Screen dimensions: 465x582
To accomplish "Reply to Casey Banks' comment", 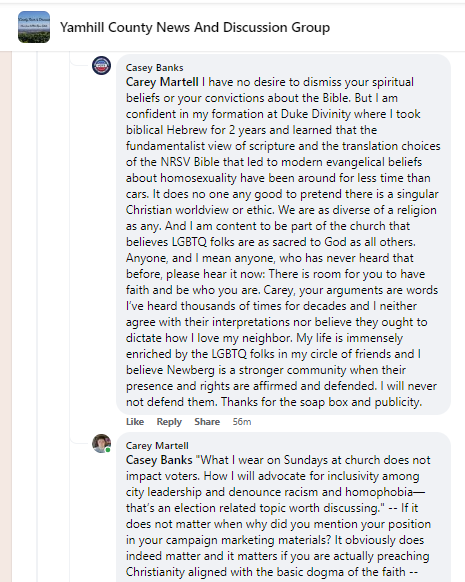I will pyautogui.click(x=169, y=422).
